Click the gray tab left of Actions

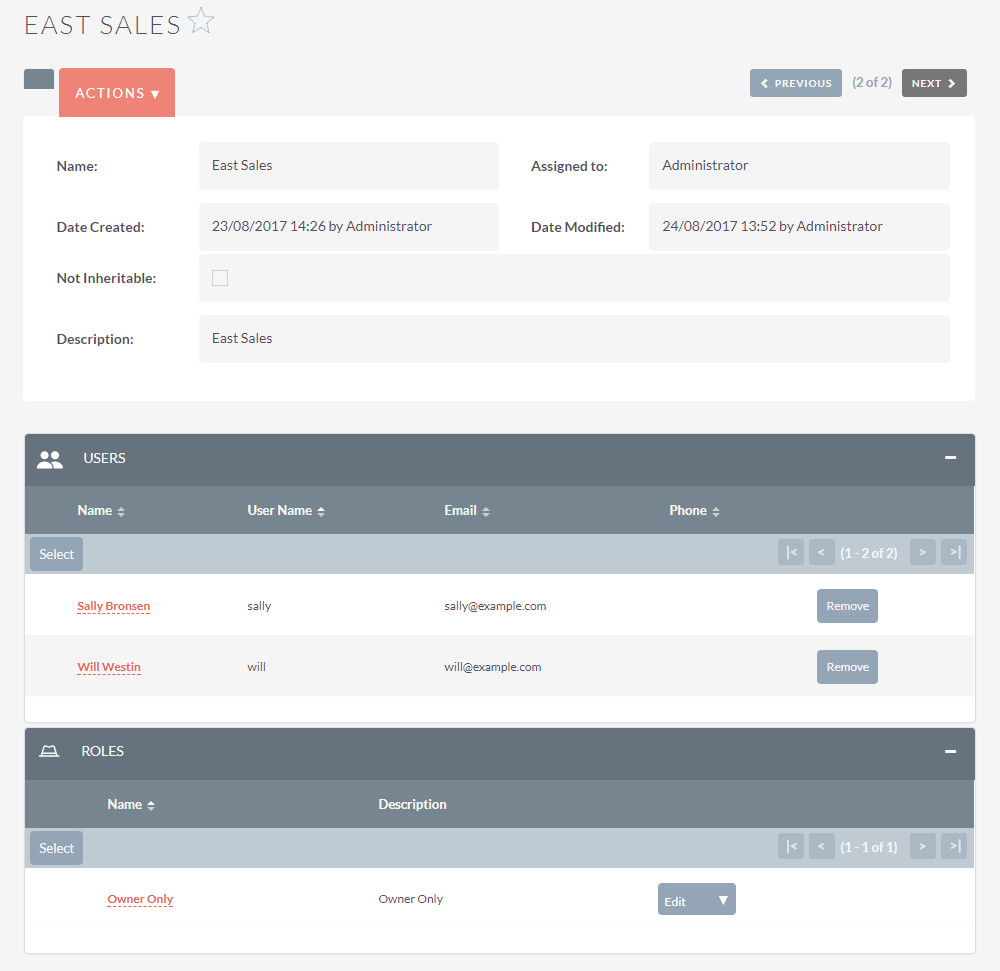coord(39,79)
